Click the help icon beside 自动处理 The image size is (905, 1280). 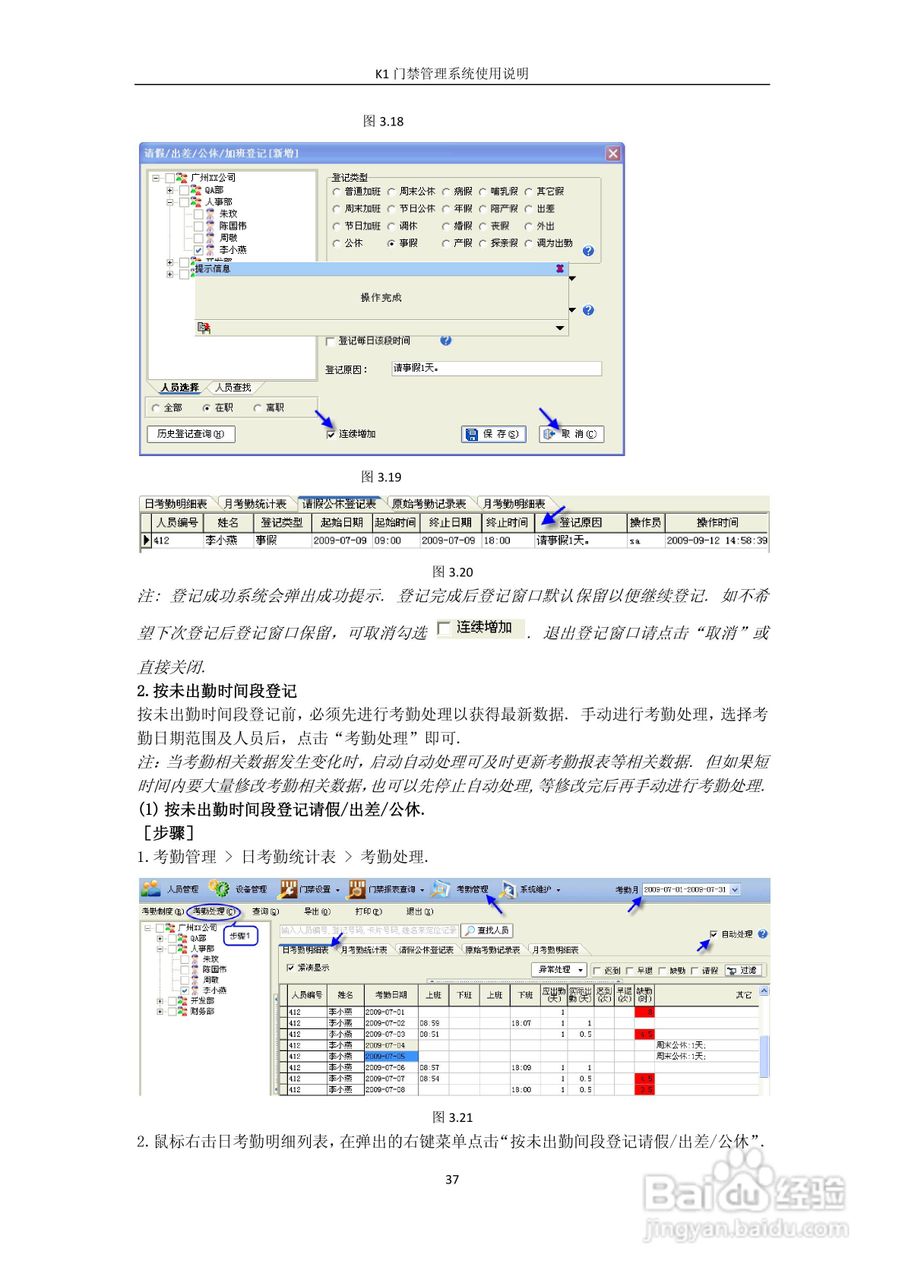[763, 934]
